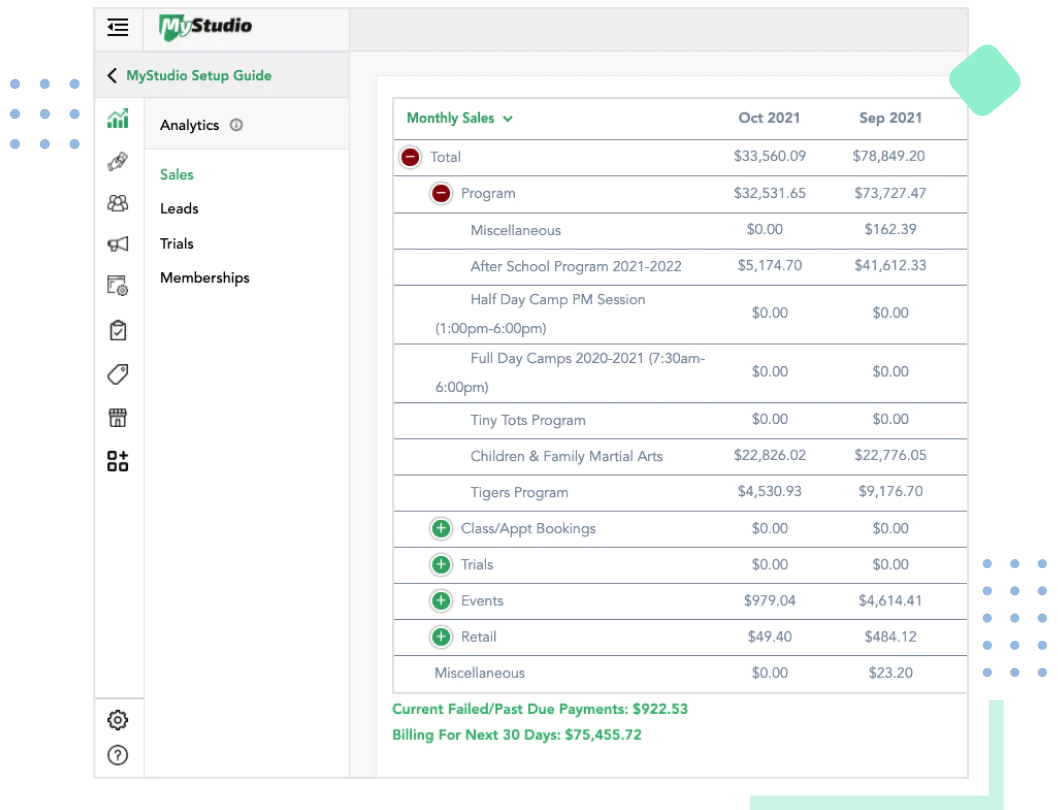Open the add apps grid sidebar icon
This screenshot has width=1058, height=810.
117,461
